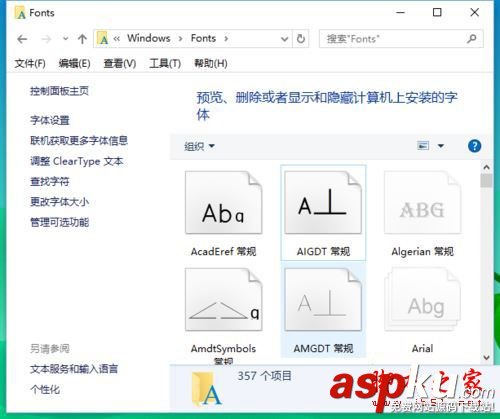Click the search magnifier icon

pyautogui.click(x=472, y=39)
